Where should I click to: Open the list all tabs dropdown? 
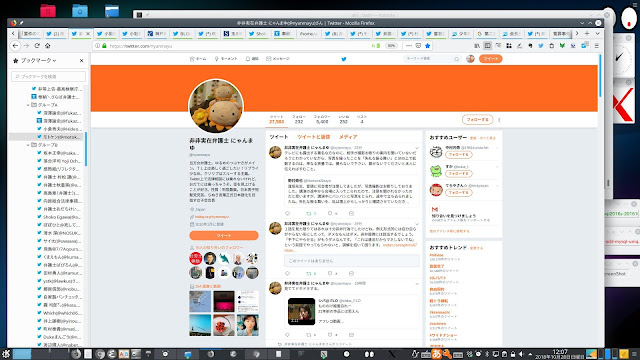click(x=598, y=33)
